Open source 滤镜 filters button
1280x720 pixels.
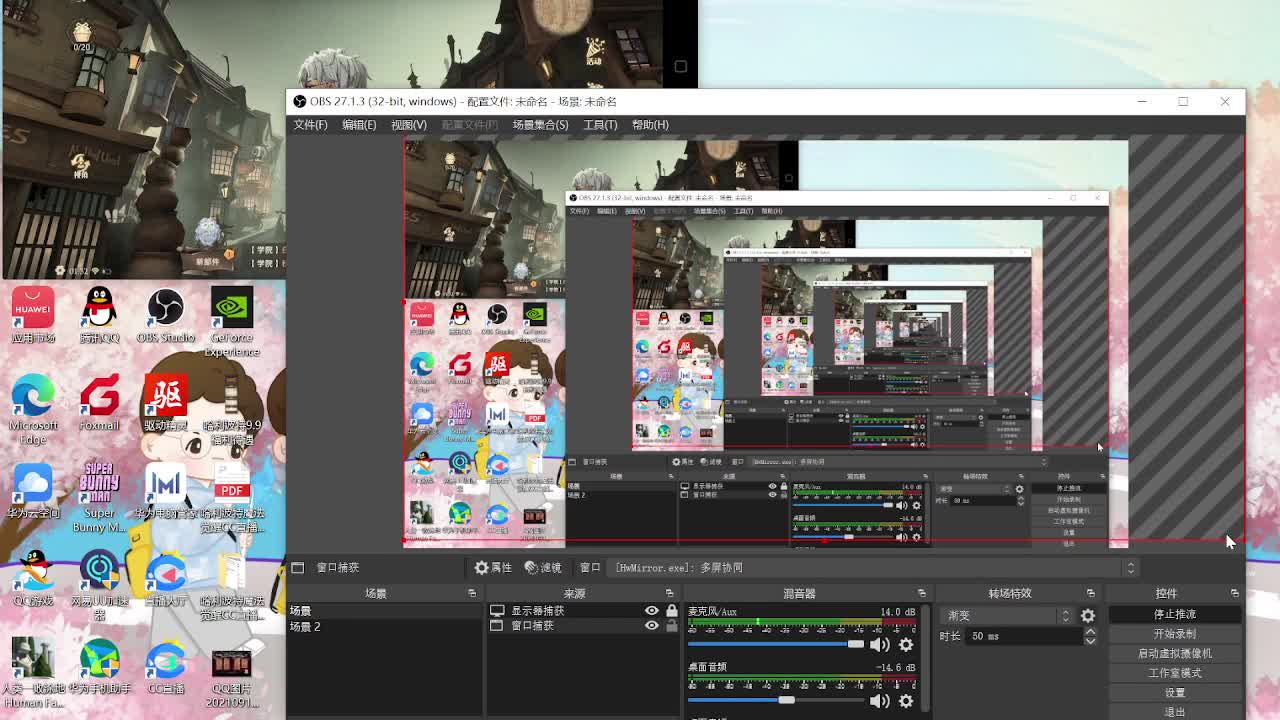point(543,567)
